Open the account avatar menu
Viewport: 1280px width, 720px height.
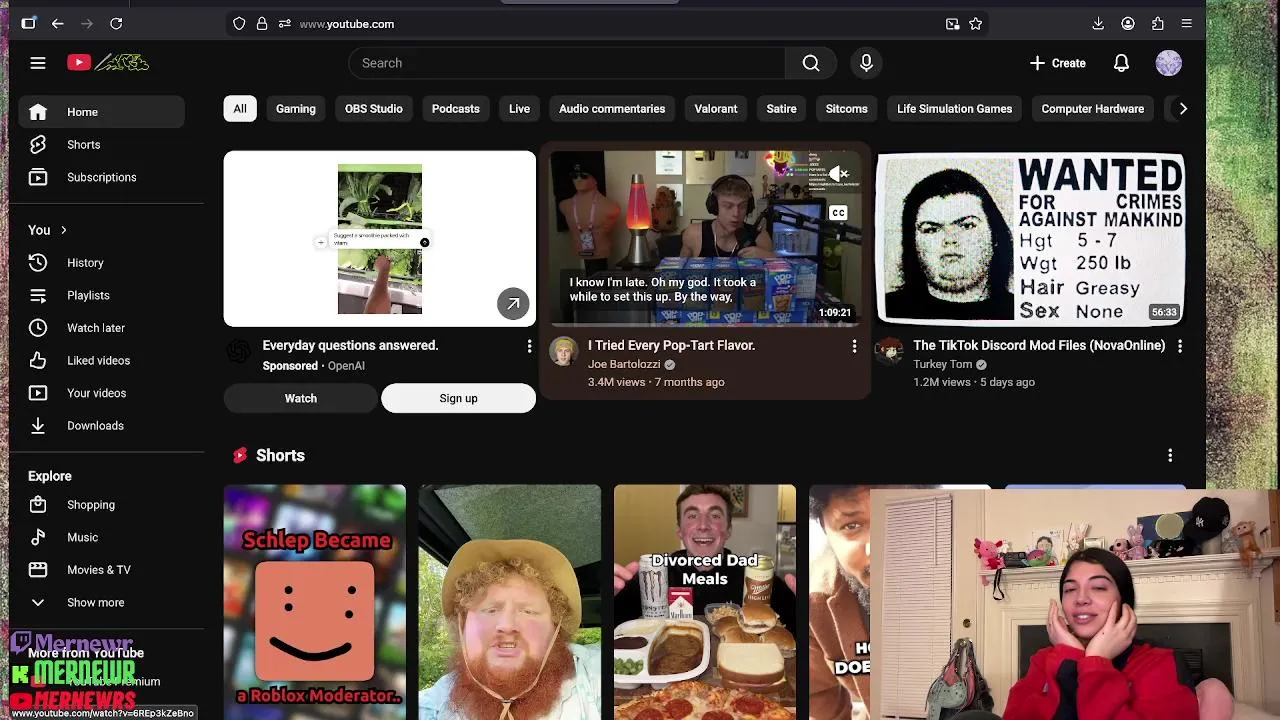coord(1169,63)
